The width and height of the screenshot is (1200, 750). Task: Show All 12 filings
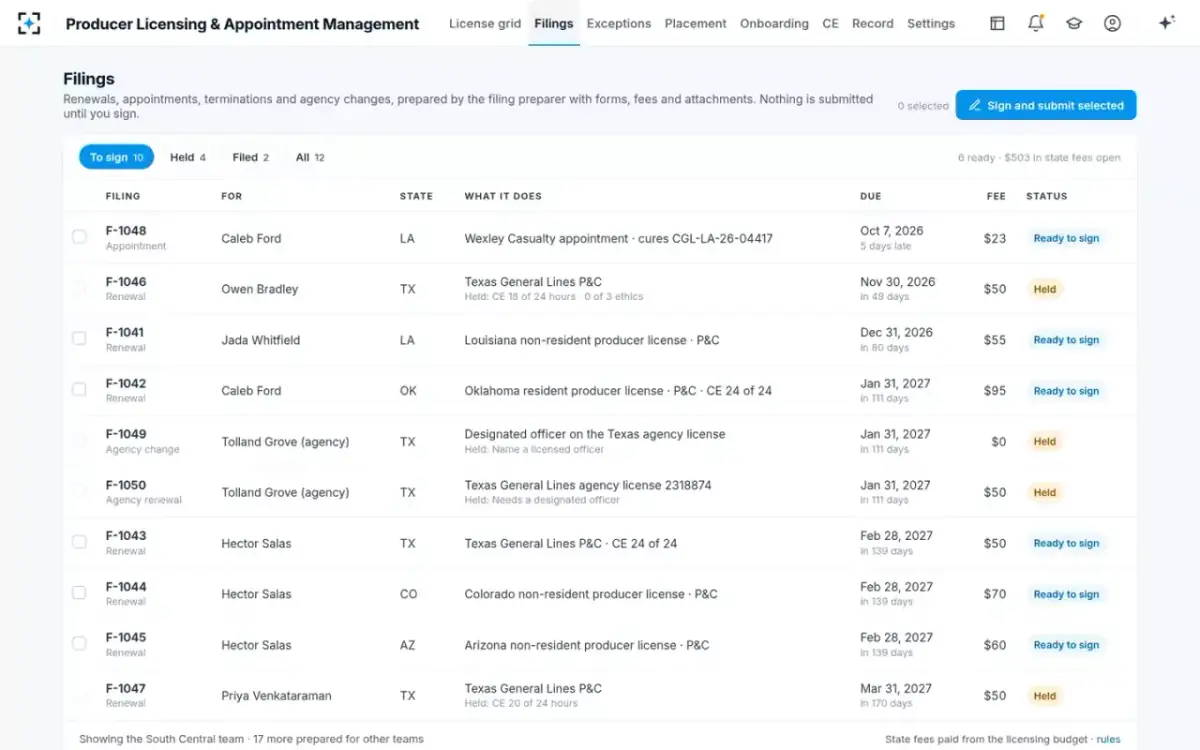pyautogui.click(x=310, y=157)
